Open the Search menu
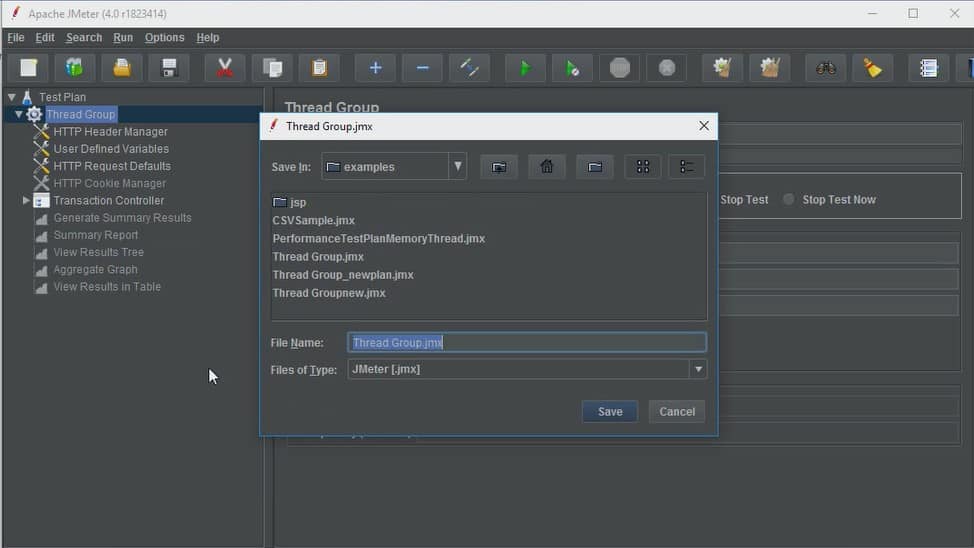Image resolution: width=974 pixels, height=548 pixels. pos(84,37)
